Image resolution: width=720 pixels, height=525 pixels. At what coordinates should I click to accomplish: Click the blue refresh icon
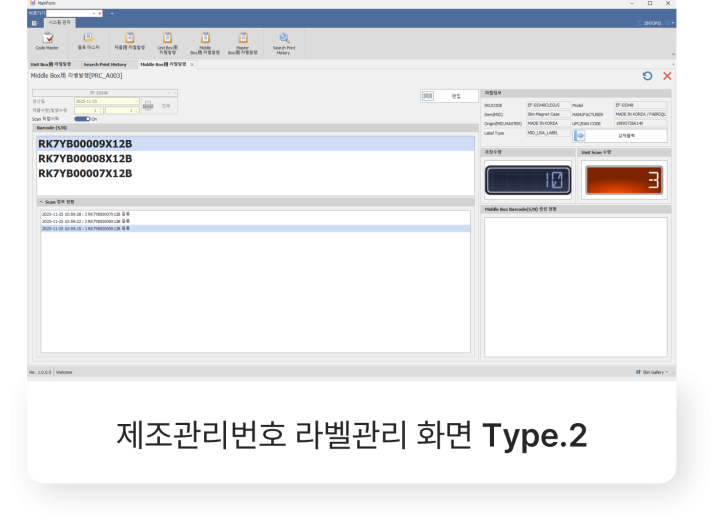(647, 76)
